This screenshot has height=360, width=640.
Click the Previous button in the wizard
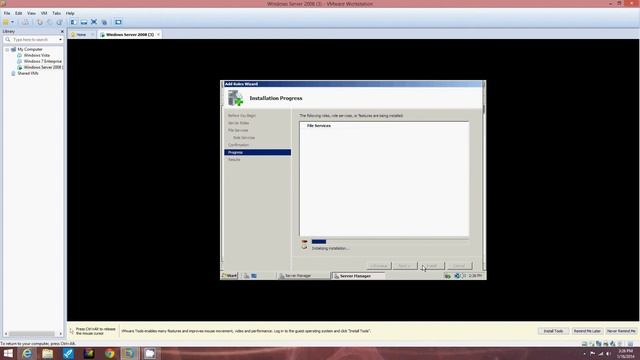click(379, 266)
